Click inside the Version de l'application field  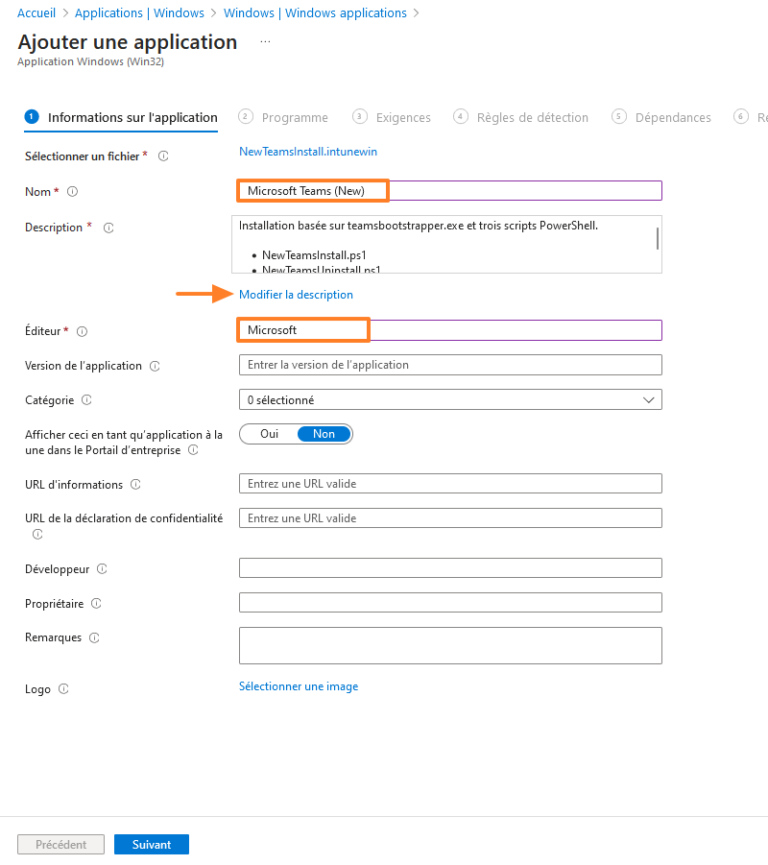[450, 365]
